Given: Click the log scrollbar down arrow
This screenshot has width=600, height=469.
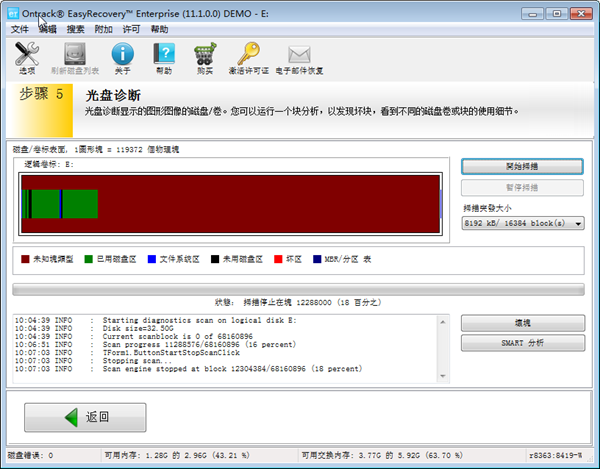Looking at the screenshot, I should [443, 376].
